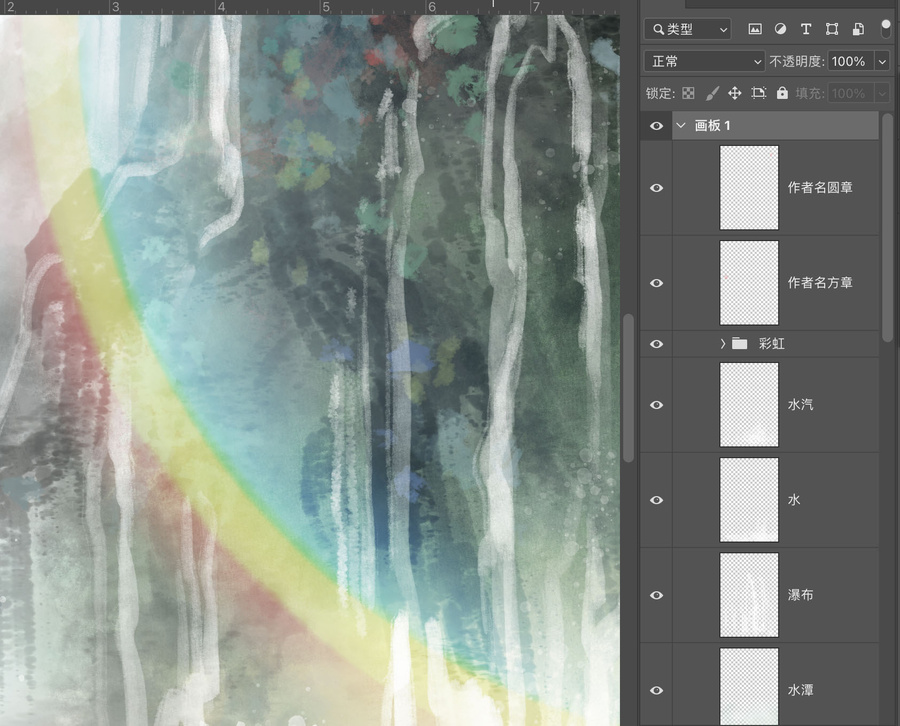
Task: Lock image pixels brush icon
Action: pos(712,93)
